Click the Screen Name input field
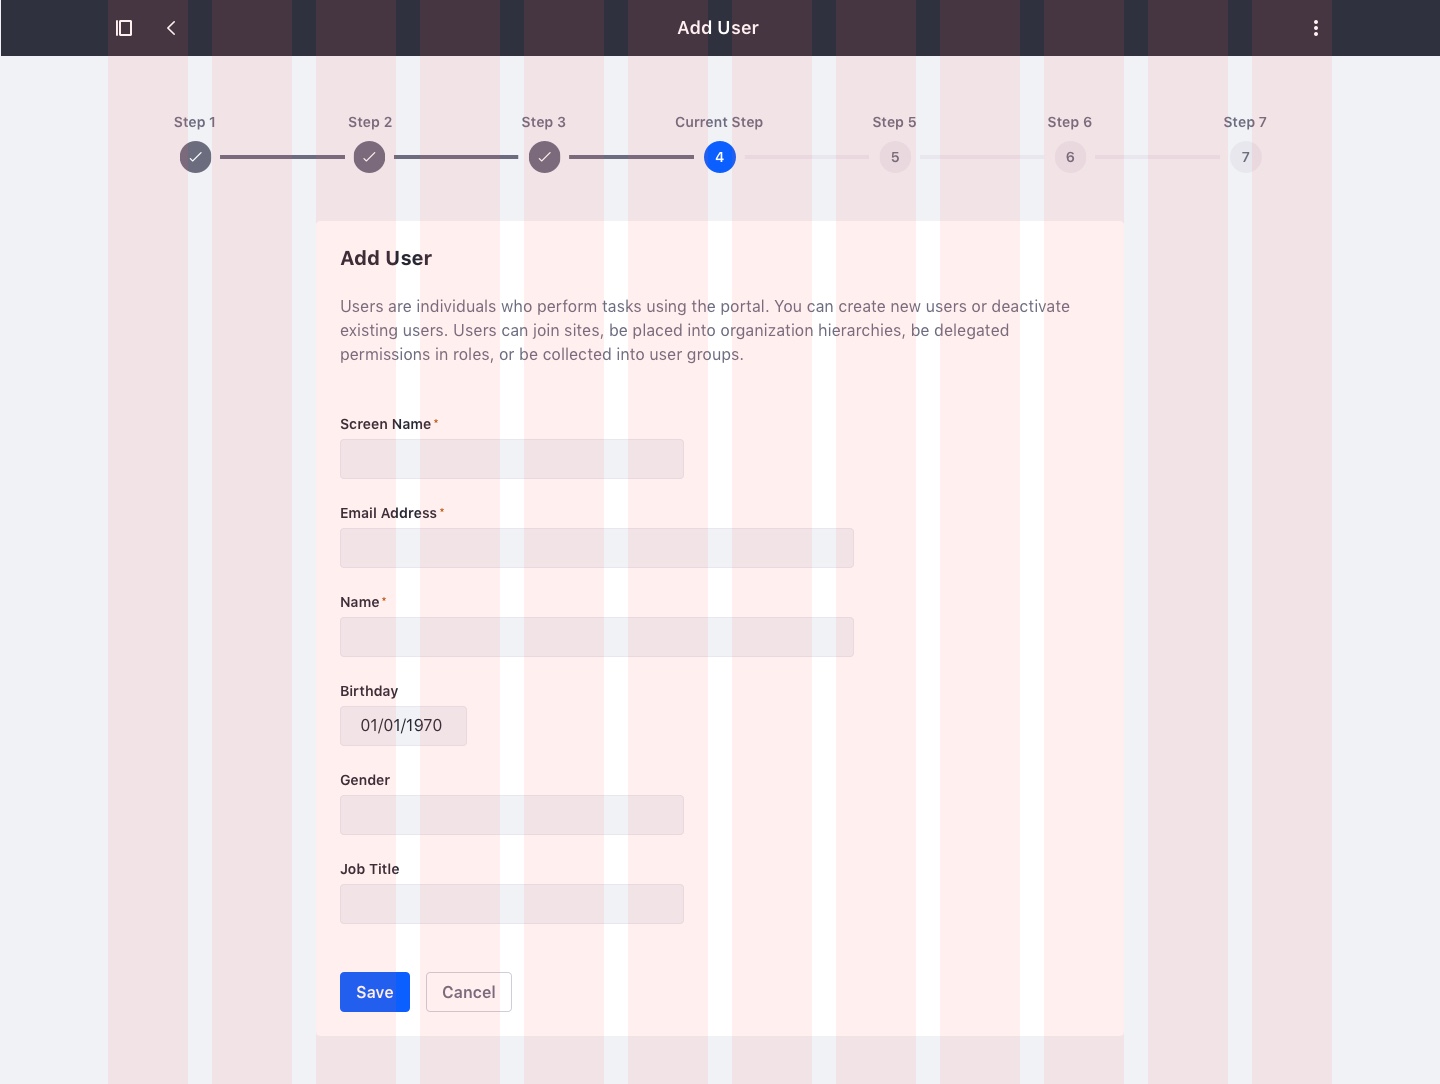Screen dimensions: 1440x1084 512,459
